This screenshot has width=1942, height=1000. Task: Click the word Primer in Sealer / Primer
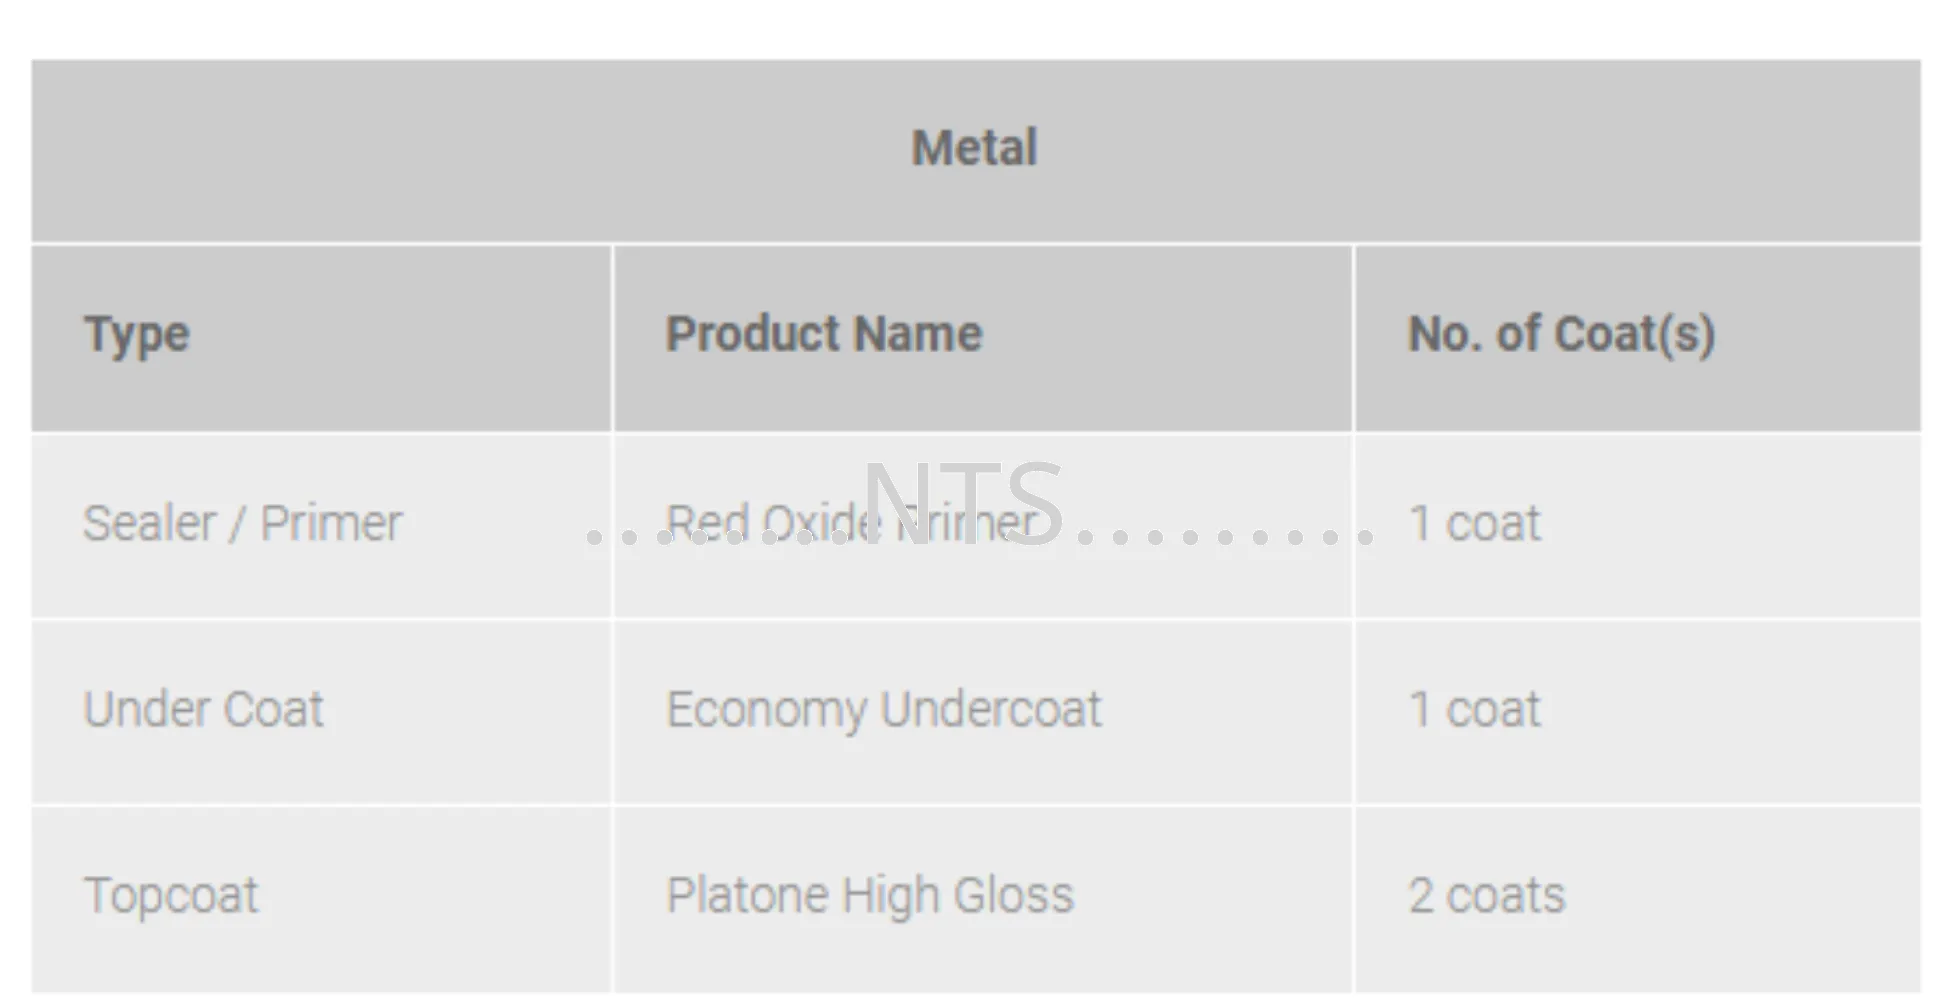332,523
